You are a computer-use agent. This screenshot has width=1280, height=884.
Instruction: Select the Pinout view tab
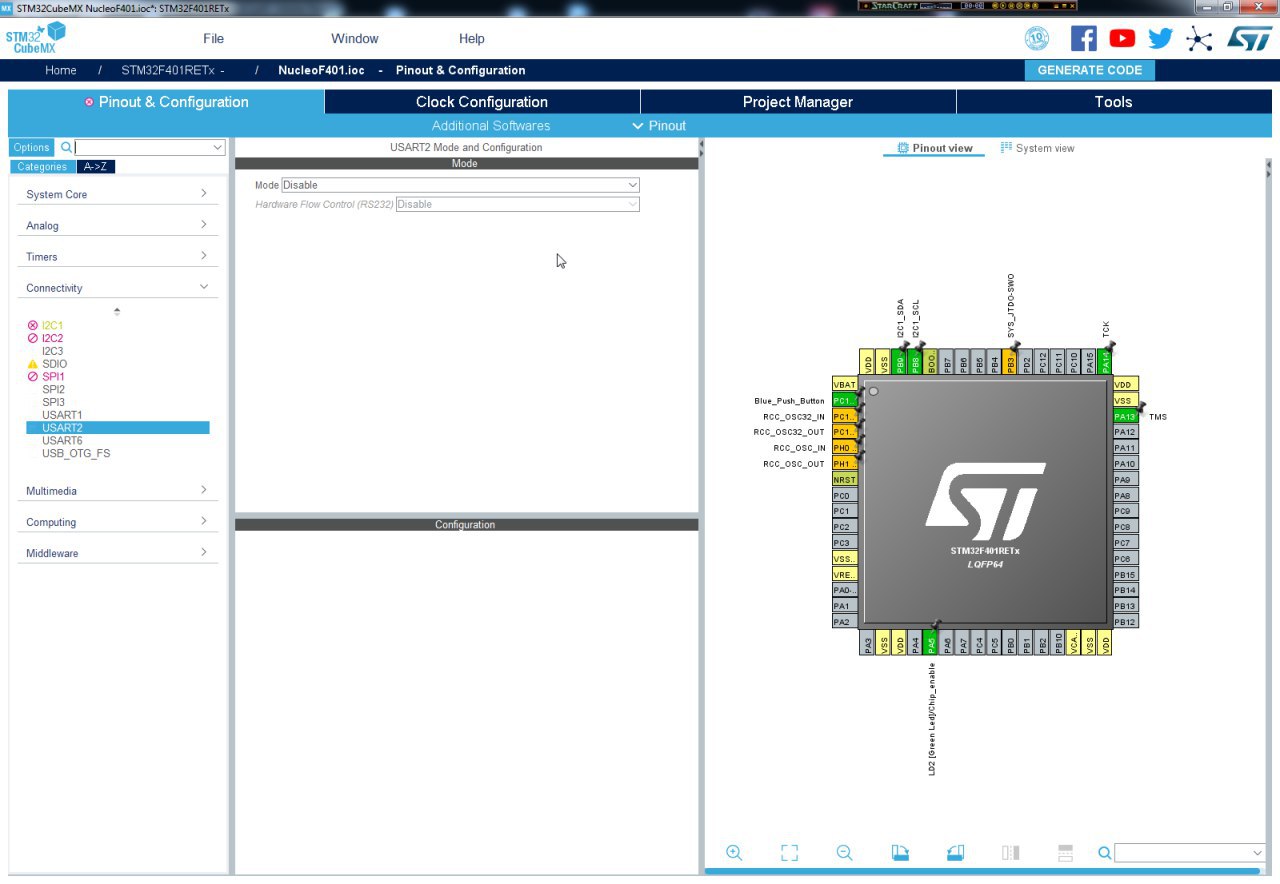pos(934,148)
